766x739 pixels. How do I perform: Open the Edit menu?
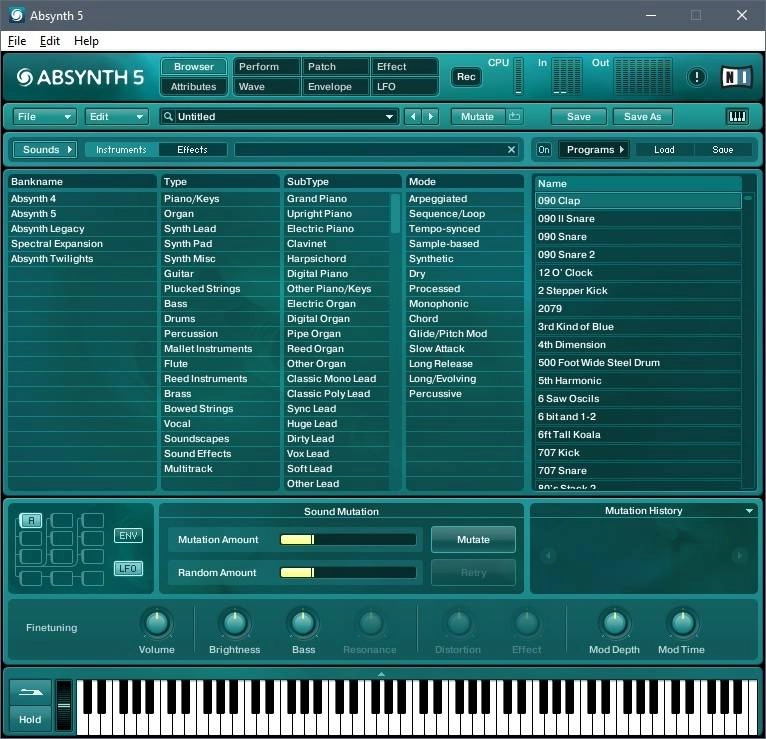pos(49,41)
